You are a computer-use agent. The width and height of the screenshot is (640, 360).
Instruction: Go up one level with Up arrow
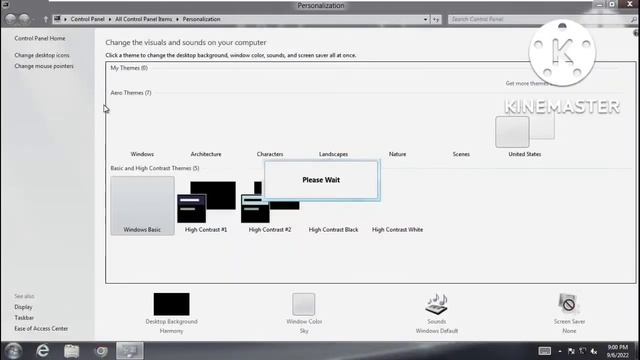point(46,19)
